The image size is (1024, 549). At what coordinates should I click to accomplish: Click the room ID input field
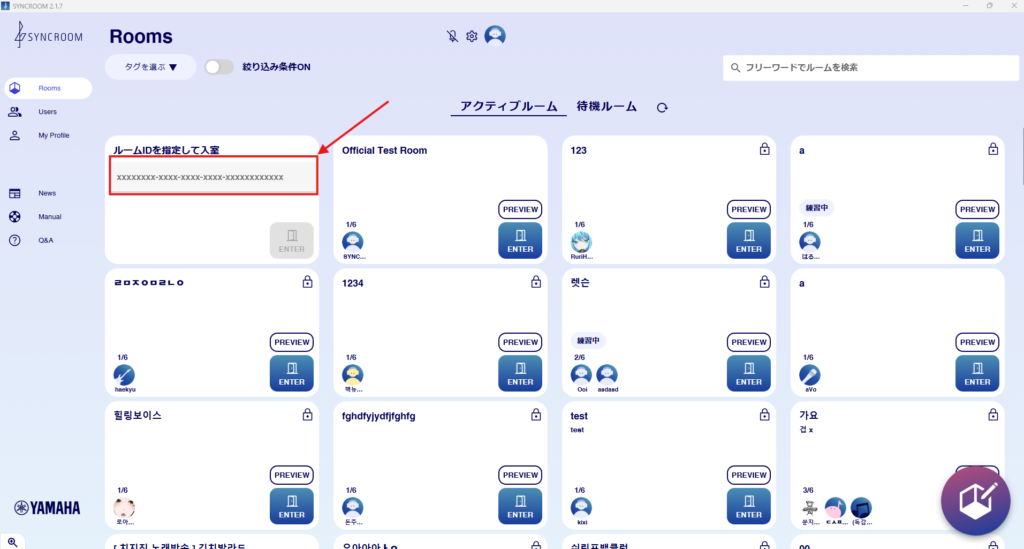pos(213,177)
